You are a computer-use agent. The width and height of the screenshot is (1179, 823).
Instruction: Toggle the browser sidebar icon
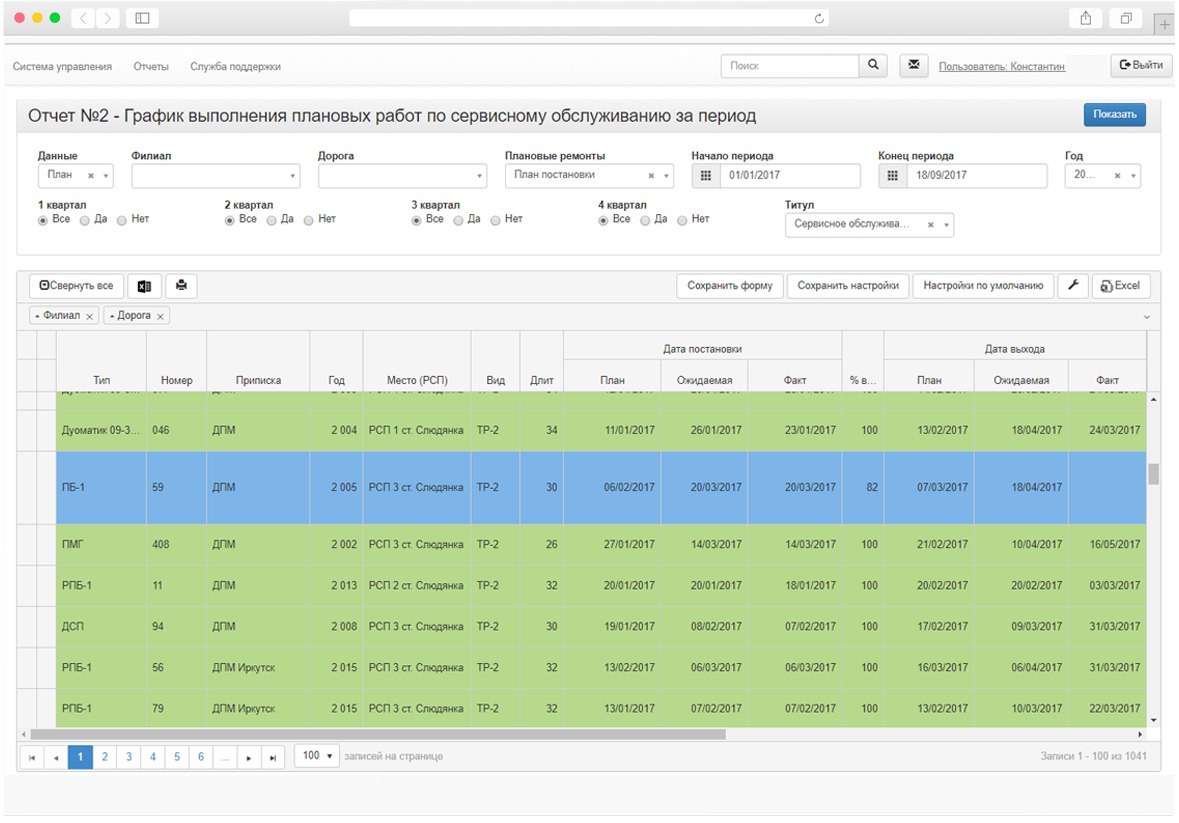(x=142, y=18)
